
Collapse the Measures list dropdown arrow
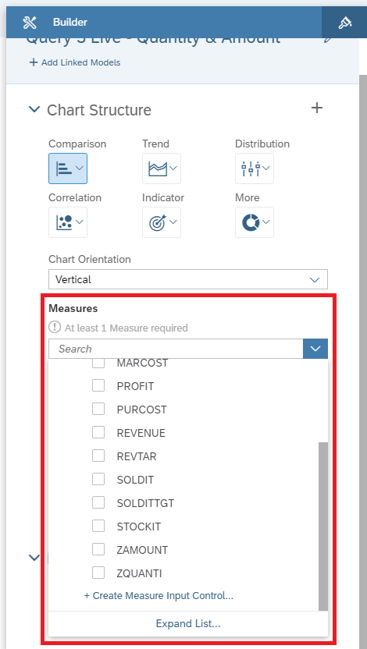pos(315,349)
